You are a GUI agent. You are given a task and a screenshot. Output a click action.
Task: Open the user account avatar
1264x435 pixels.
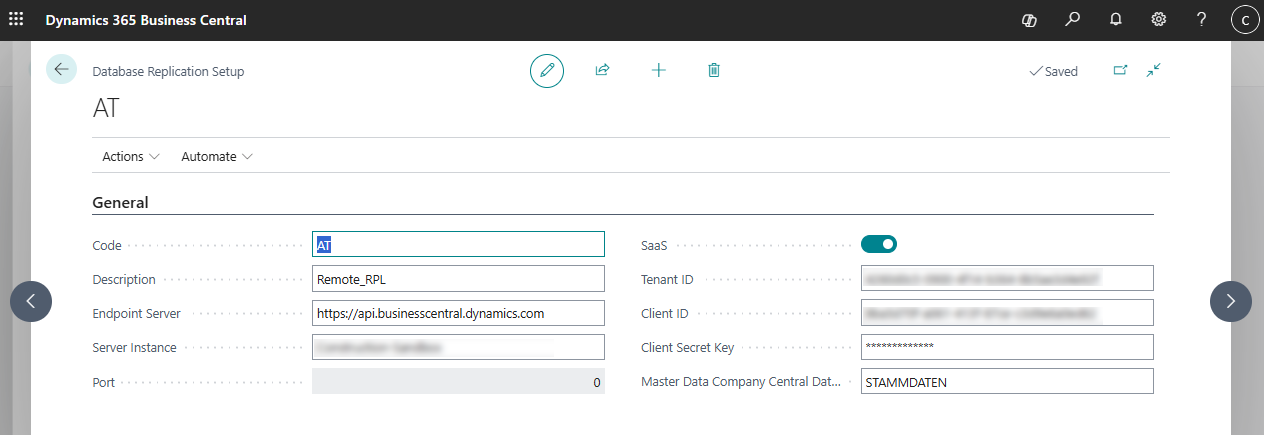(1244, 20)
